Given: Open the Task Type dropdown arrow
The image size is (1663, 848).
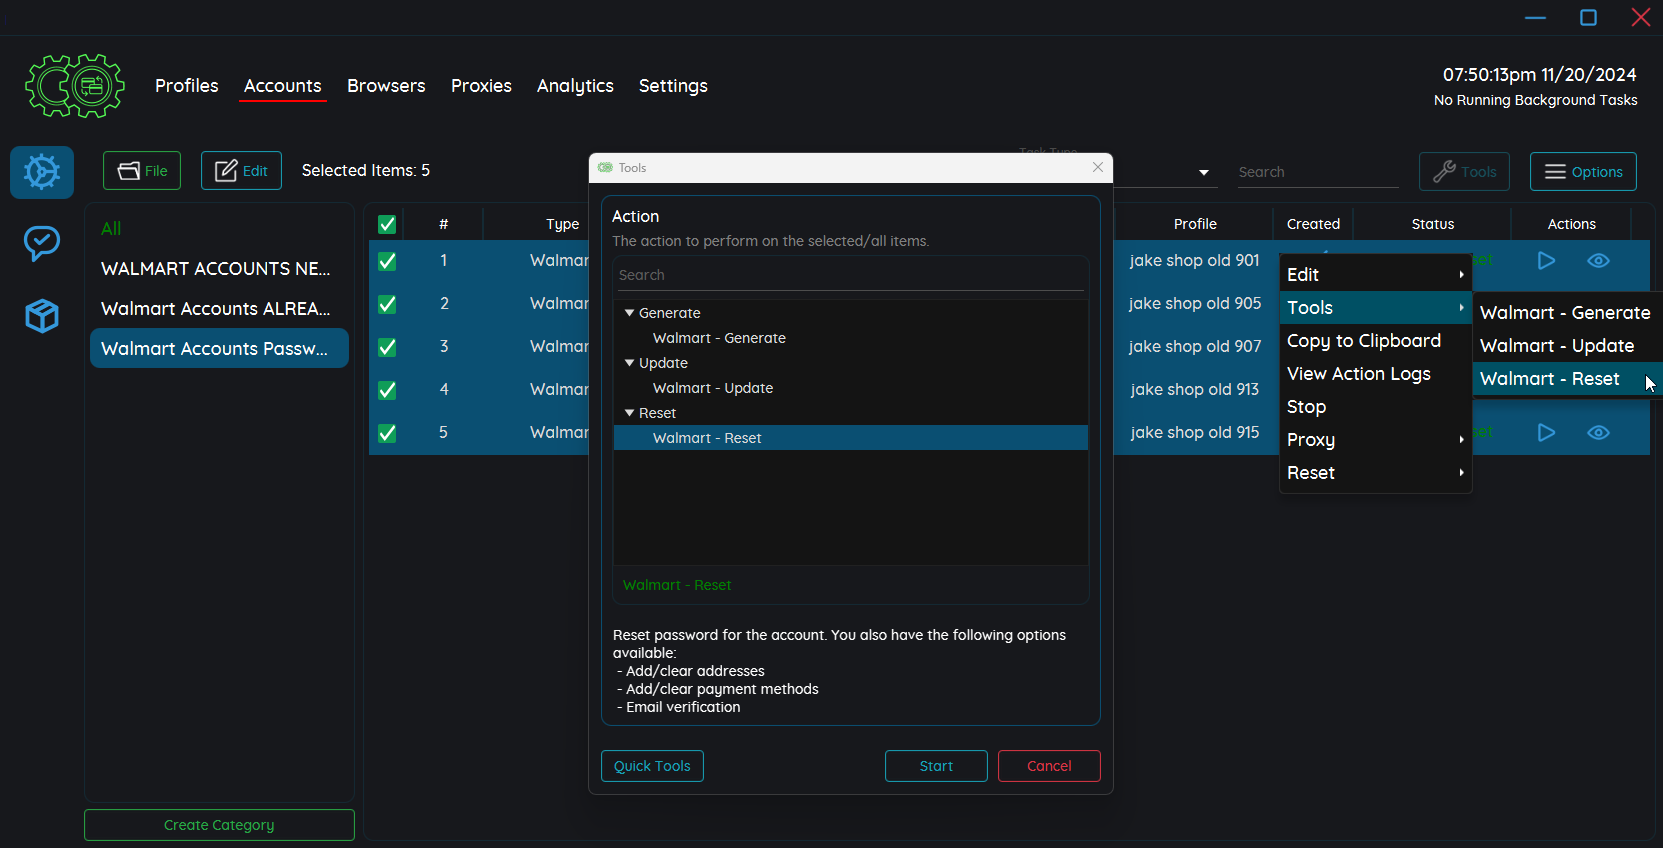Looking at the screenshot, I should click(1203, 173).
